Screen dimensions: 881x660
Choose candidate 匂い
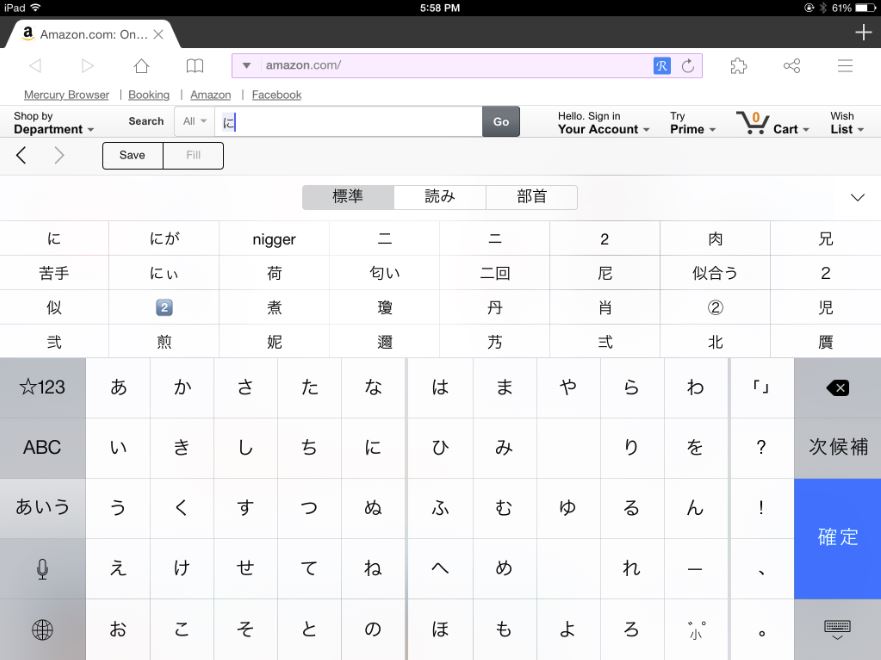click(384, 273)
